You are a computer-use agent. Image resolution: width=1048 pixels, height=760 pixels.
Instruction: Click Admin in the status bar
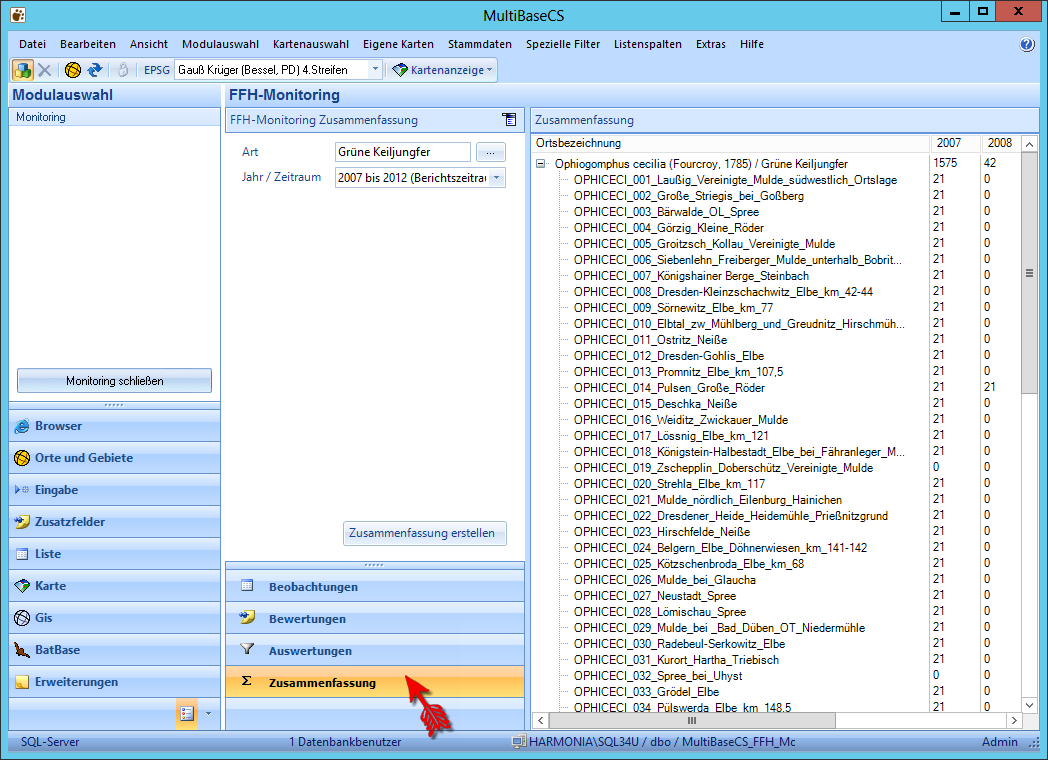[x=1000, y=742]
